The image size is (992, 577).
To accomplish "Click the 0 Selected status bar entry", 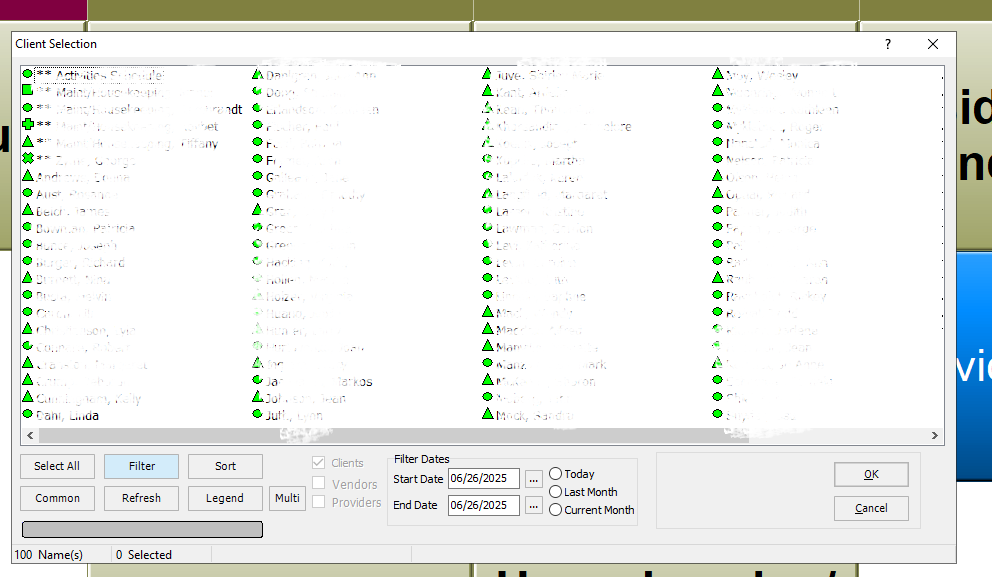I will (x=144, y=555).
